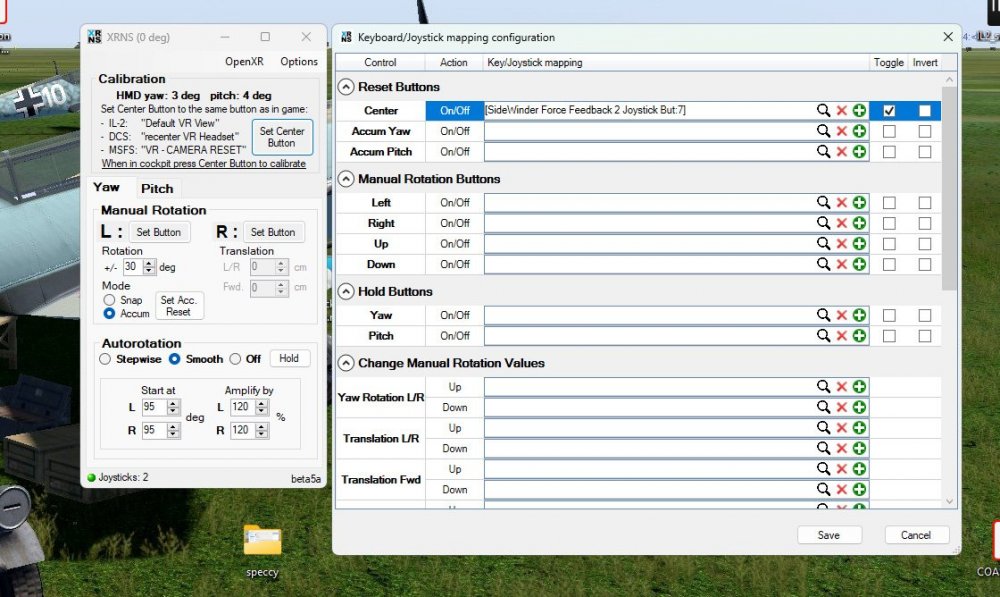Click magnifier icon in the Left rotation row
This screenshot has height=597, width=1000.
pyautogui.click(x=823, y=203)
